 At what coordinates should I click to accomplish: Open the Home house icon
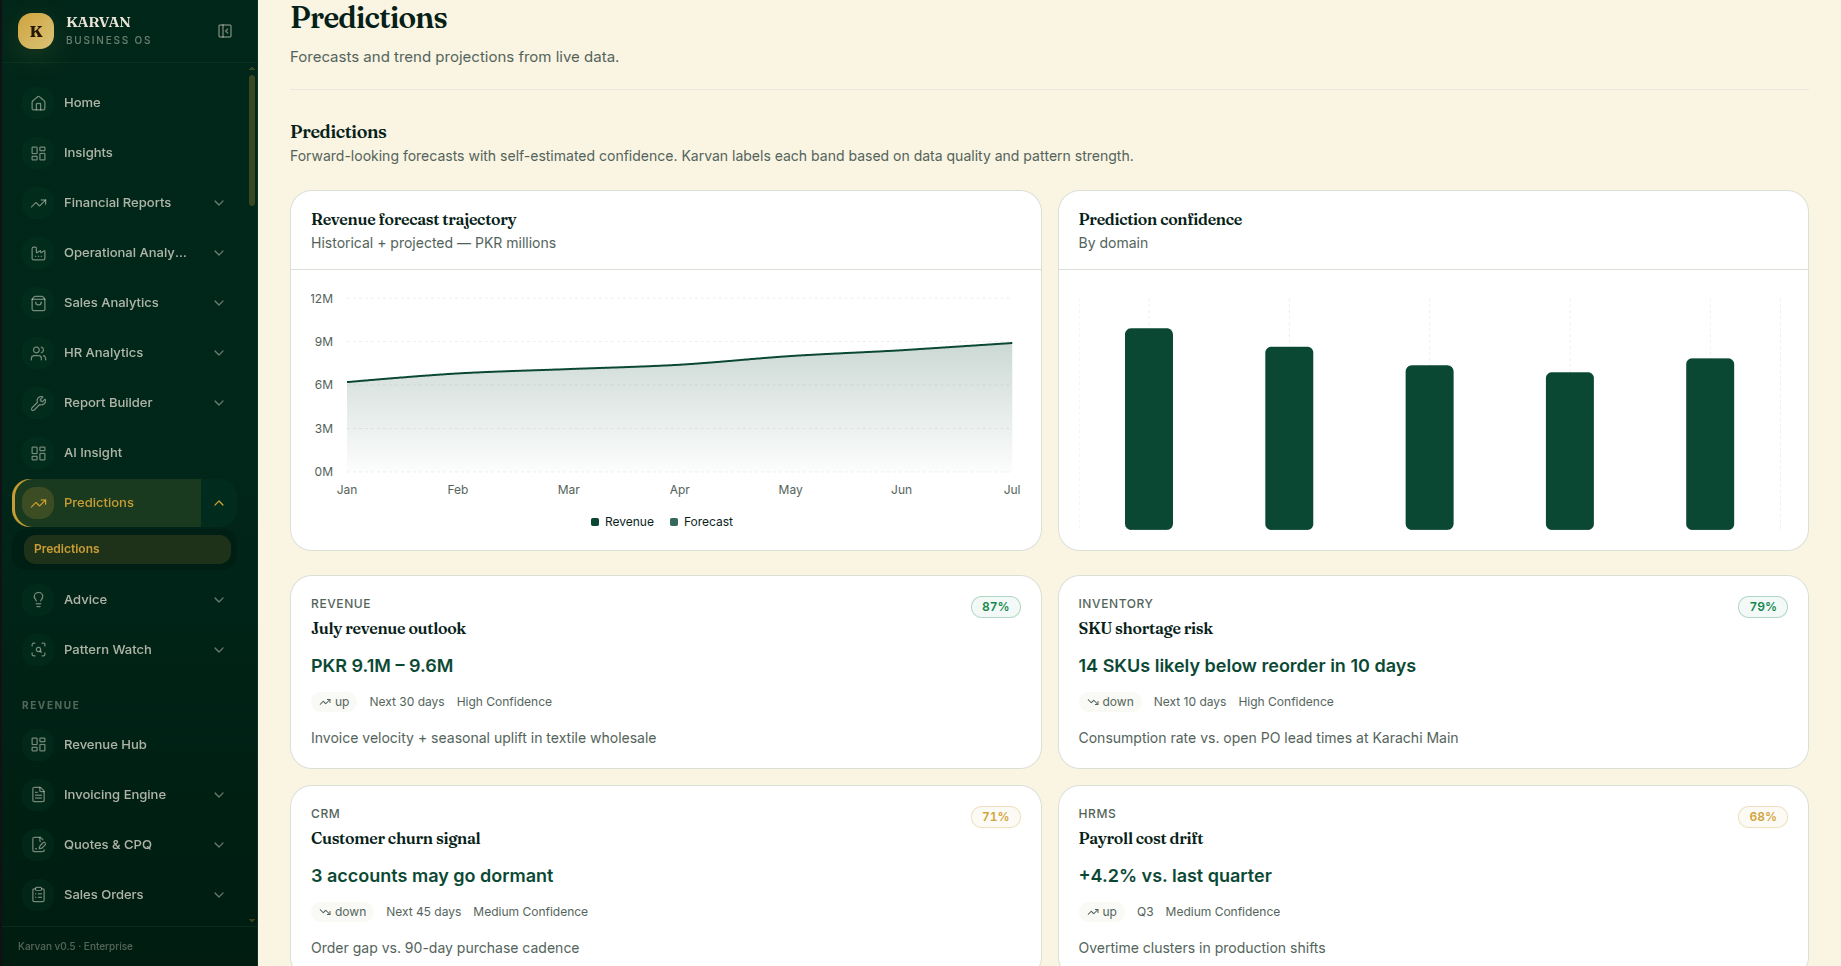38,103
